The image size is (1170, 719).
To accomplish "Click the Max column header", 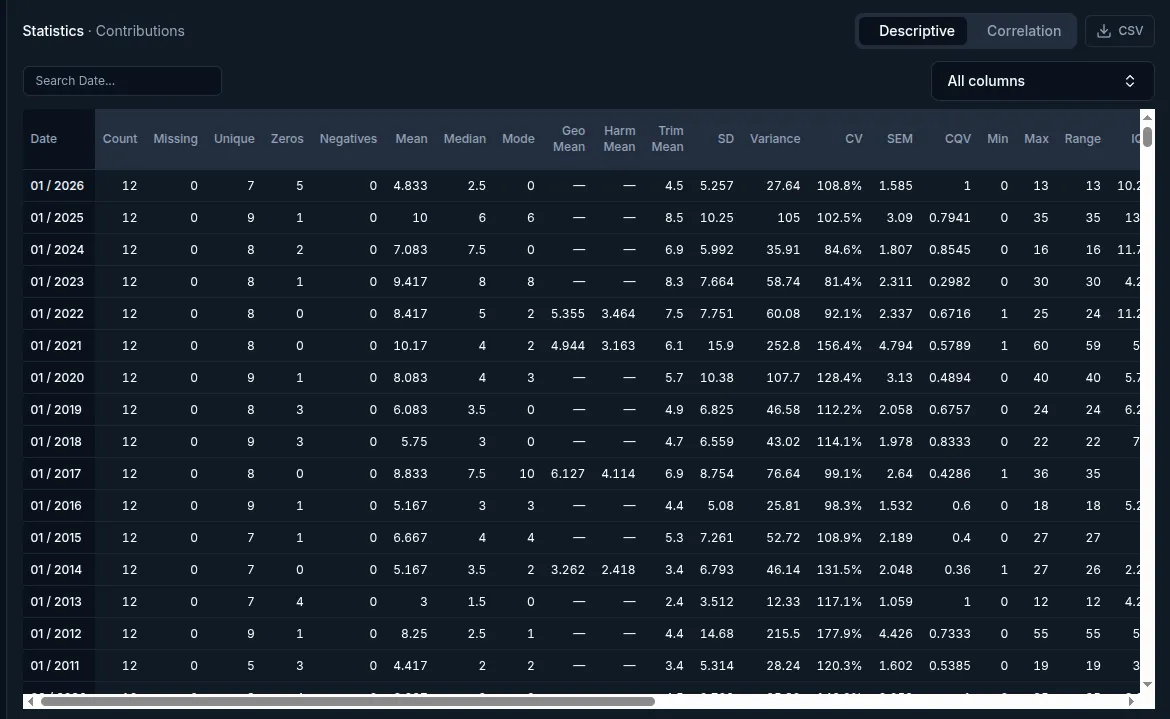I will [1036, 139].
